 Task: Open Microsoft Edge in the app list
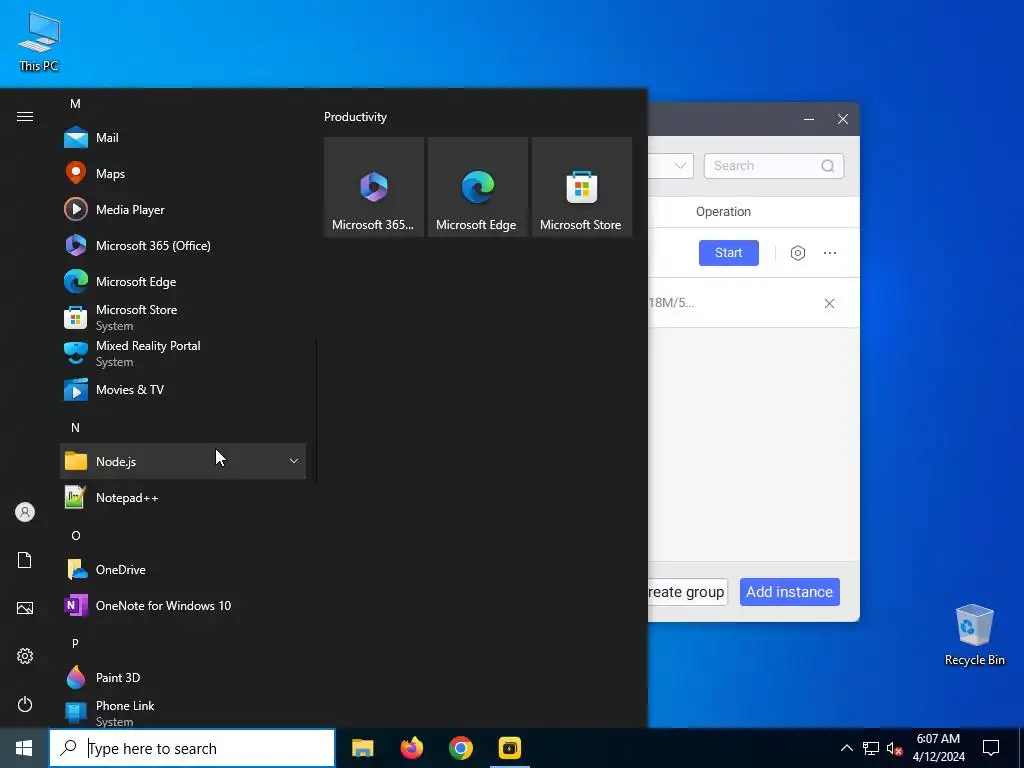[x=183, y=281]
